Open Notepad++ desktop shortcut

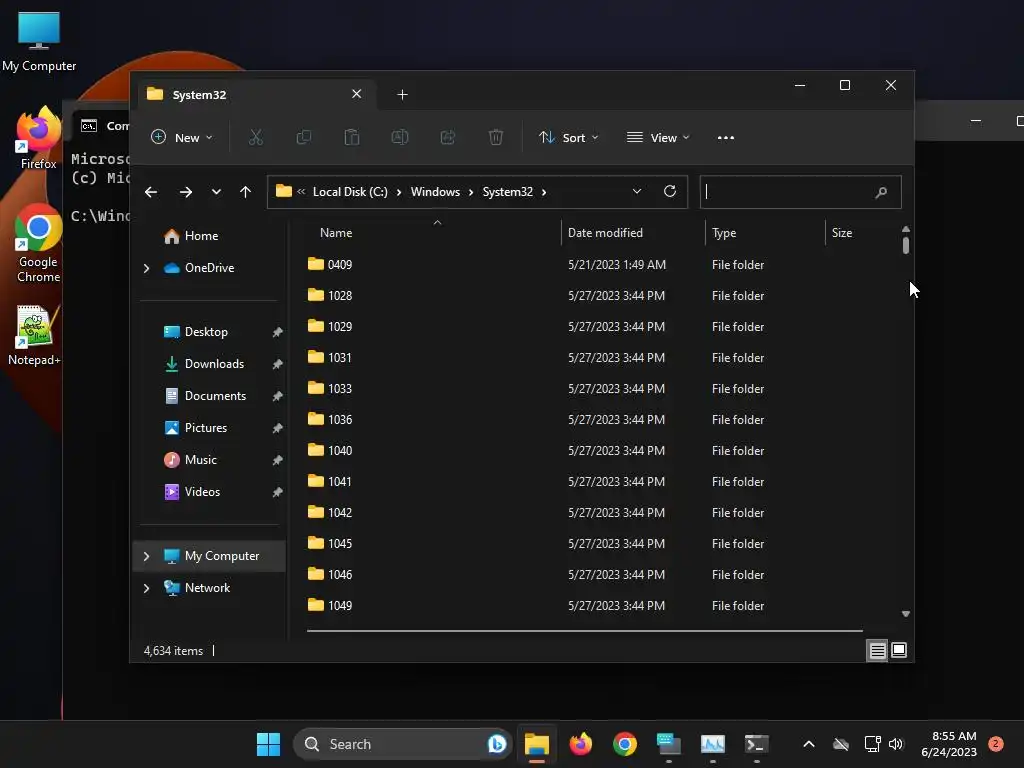coord(34,335)
